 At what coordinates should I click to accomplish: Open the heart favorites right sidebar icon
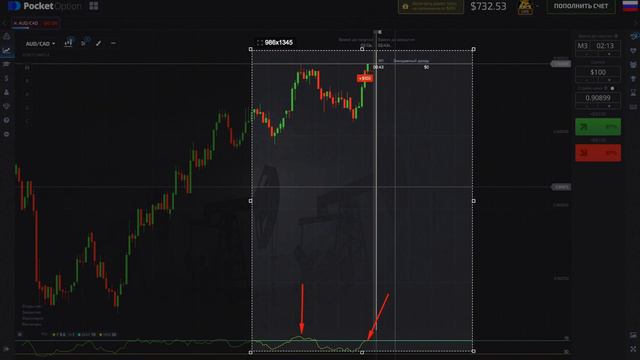(633, 51)
